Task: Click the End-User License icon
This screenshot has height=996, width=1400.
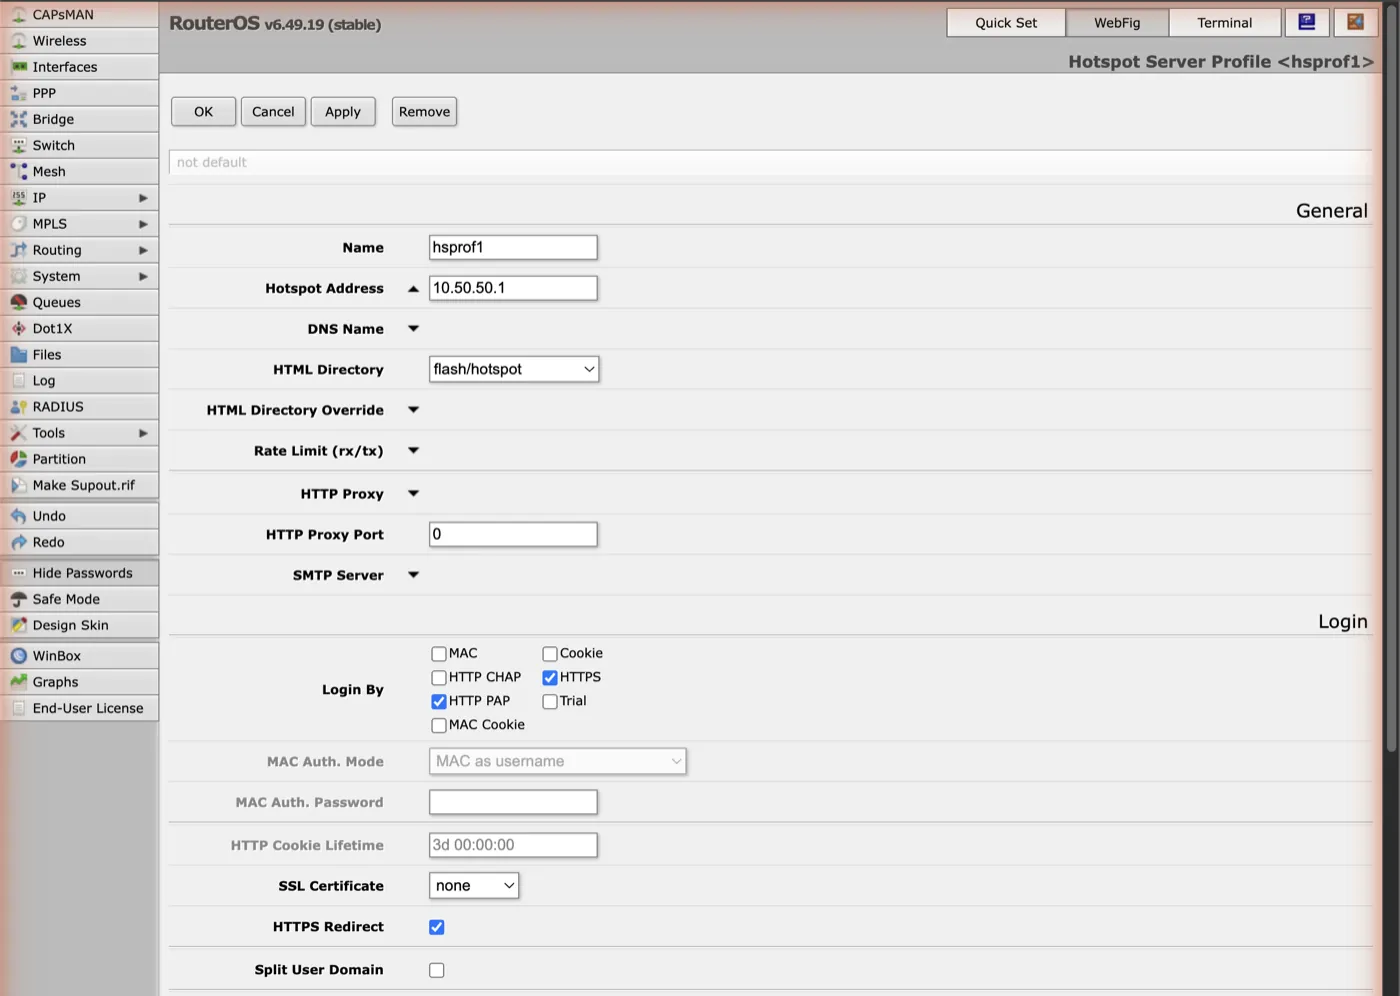Action: click(x=18, y=708)
